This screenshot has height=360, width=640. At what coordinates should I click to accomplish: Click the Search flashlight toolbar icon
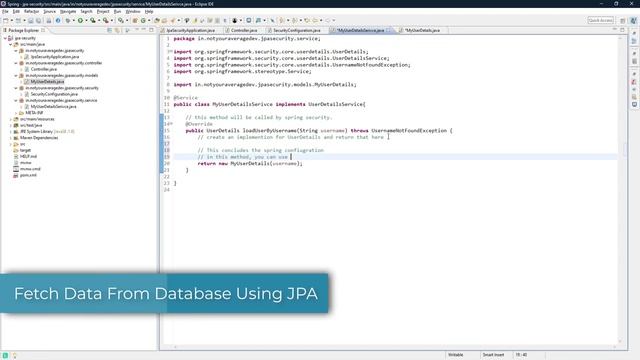pyautogui.click(x=173, y=20)
